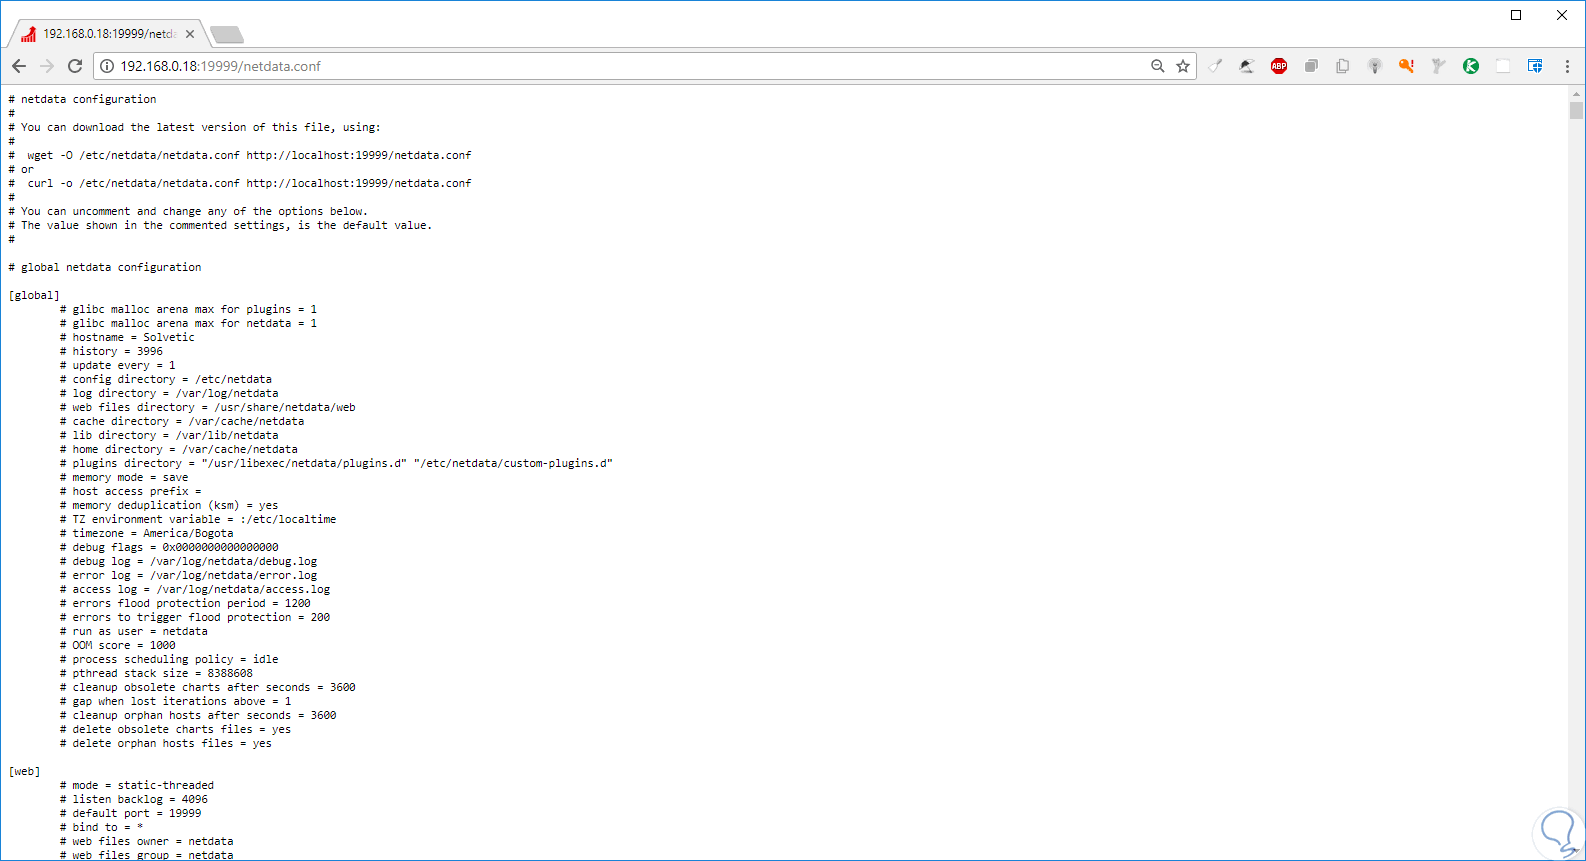Viewport: 1586px width, 861px height.
Task: Click the 'hostname = Solvetic' line
Action: coord(127,337)
